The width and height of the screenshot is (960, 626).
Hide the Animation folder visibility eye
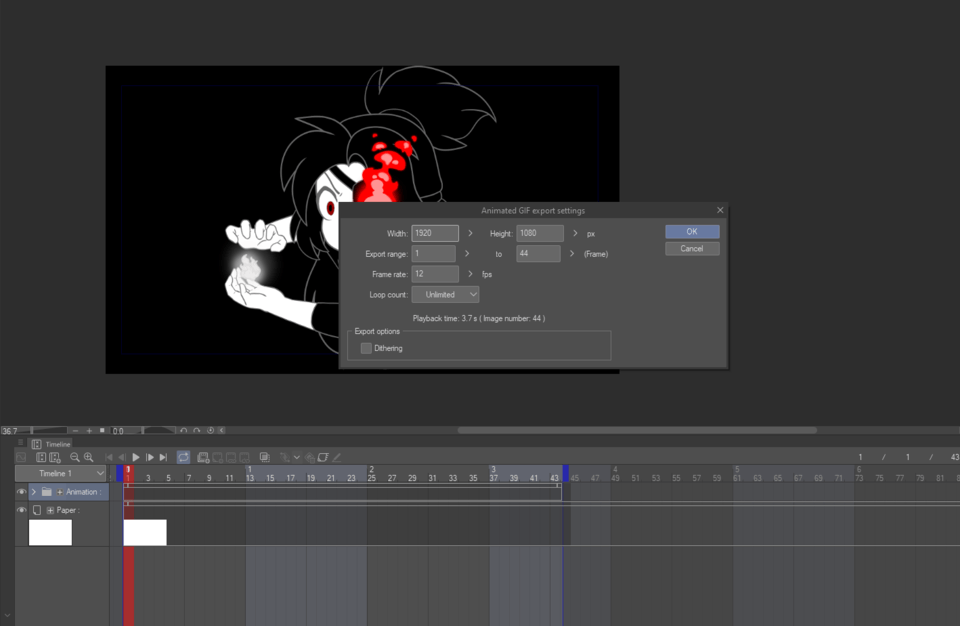pos(21,492)
